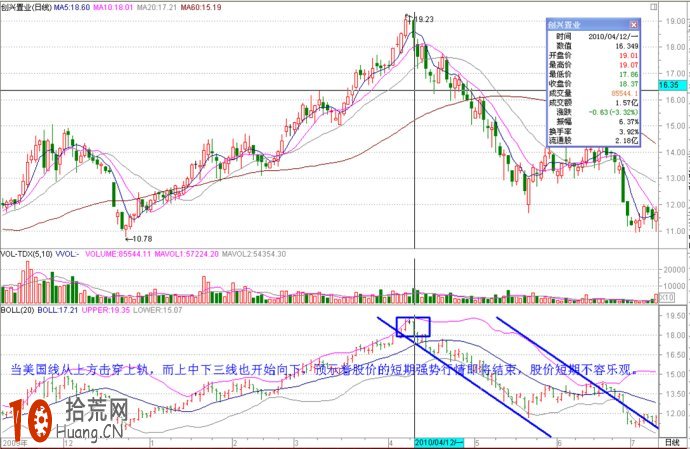The width and height of the screenshot is (690, 449).
Task: Select the MA5:18.60 indicator label
Action: (72, 7)
